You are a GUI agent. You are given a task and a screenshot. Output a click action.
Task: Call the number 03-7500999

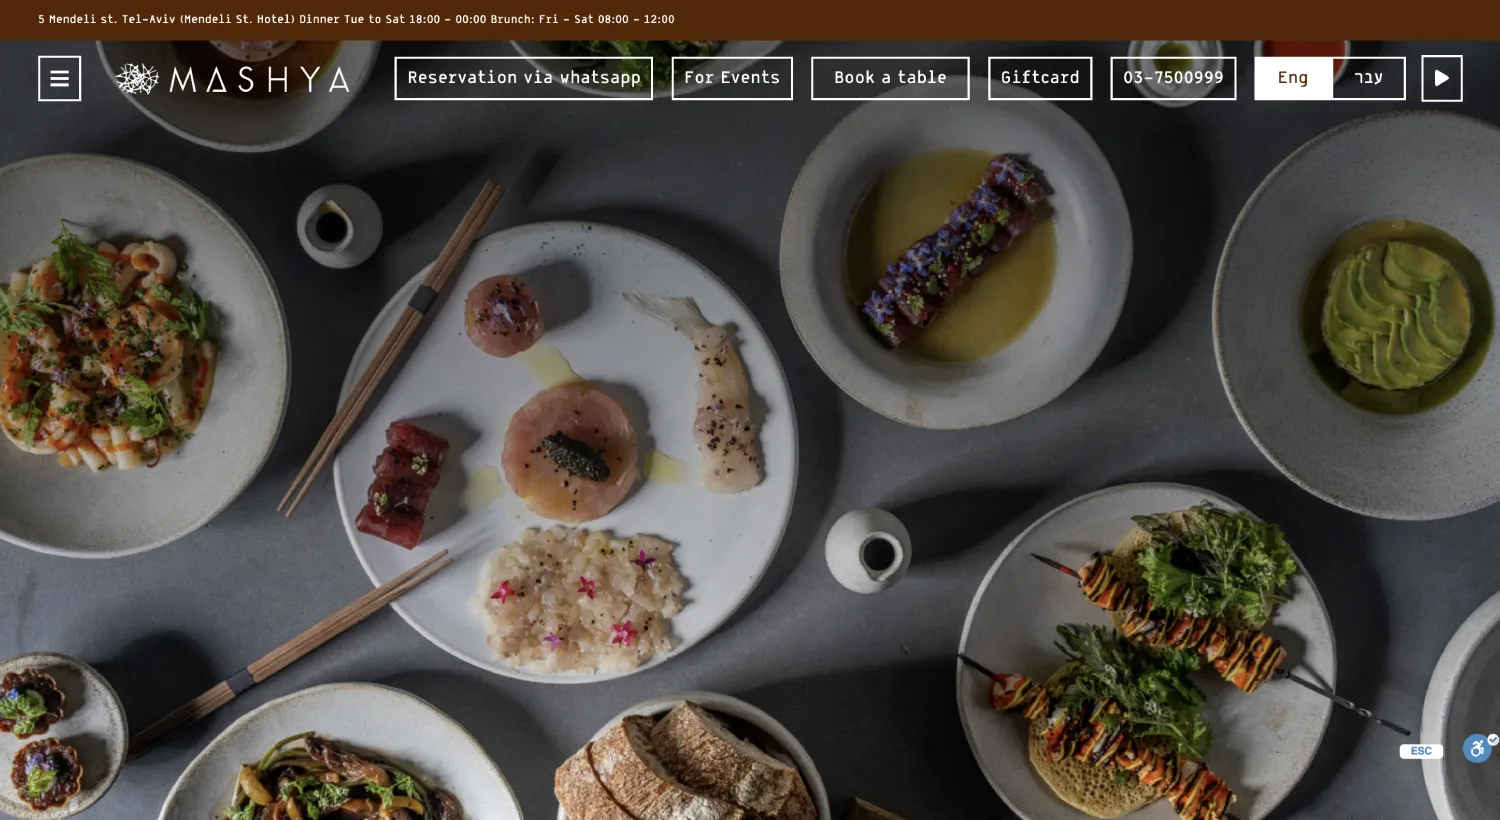click(x=1173, y=78)
